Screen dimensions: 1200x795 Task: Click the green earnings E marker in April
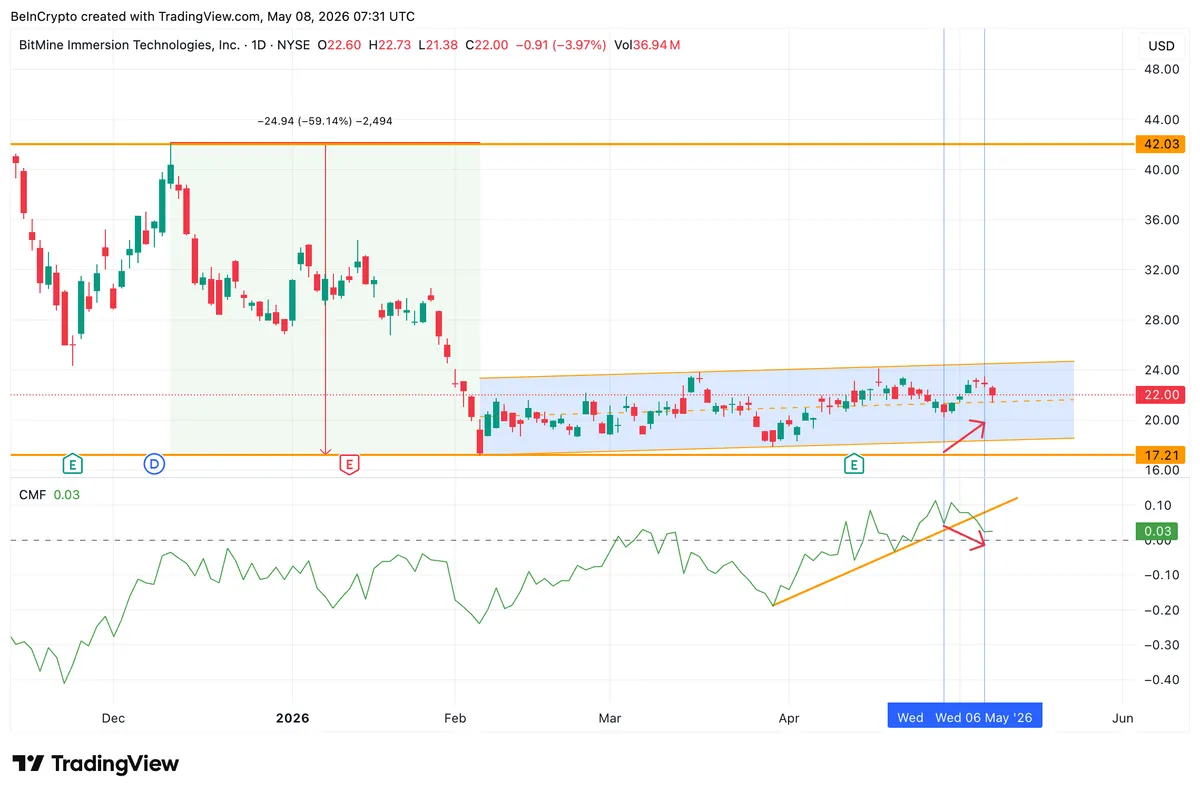(854, 463)
